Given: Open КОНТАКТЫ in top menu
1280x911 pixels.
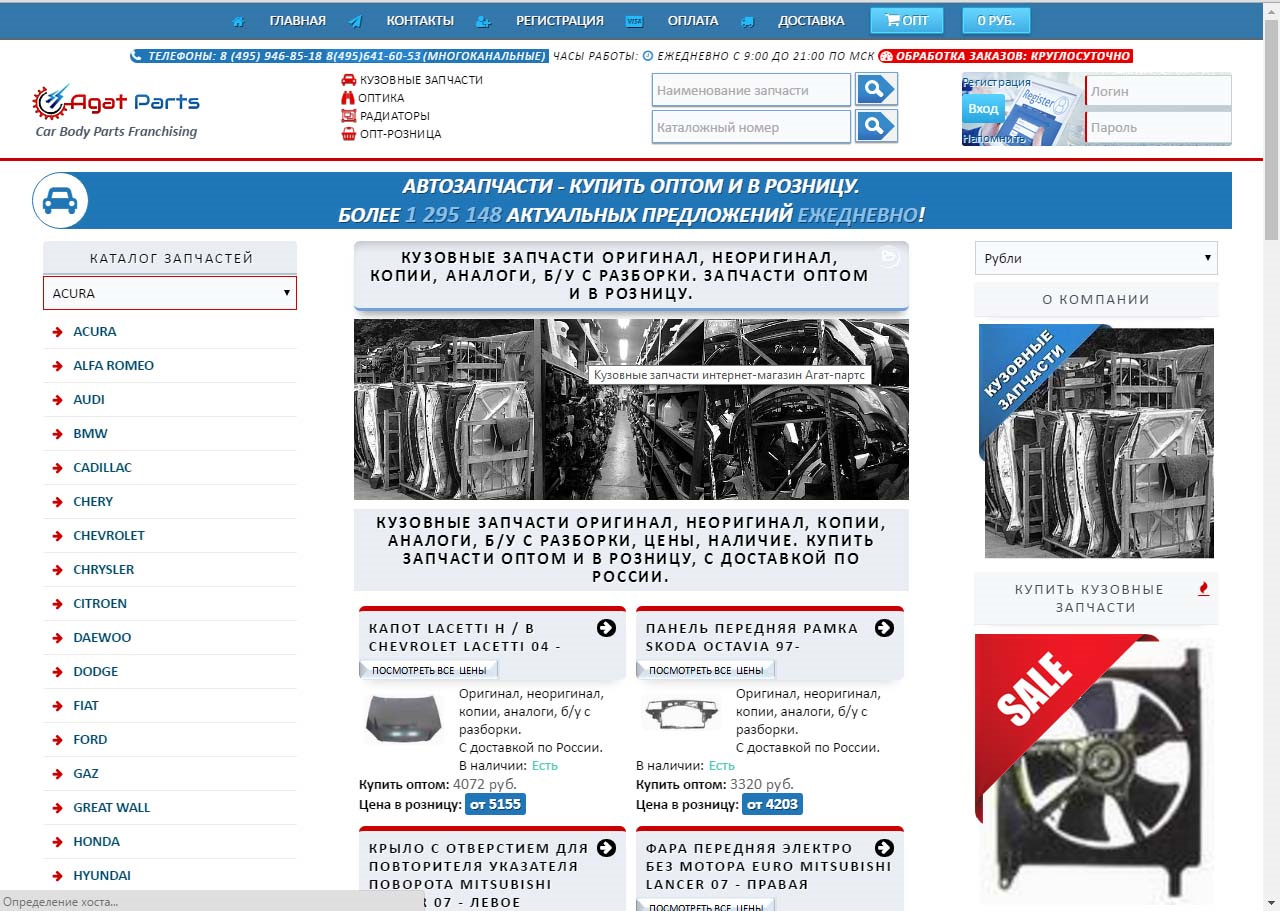Looking at the screenshot, I should [x=420, y=21].
